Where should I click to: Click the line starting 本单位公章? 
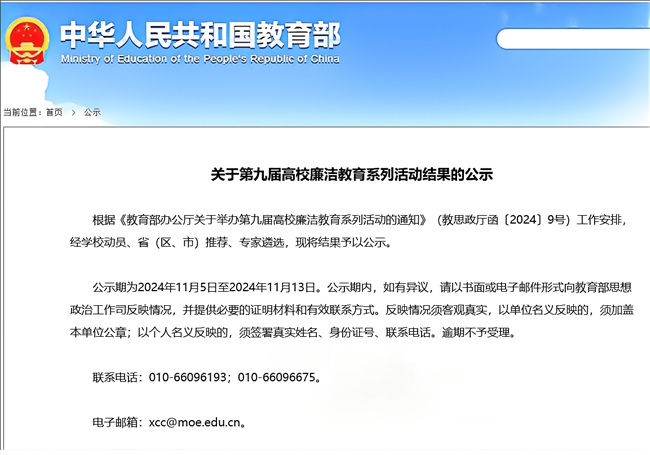click(294, 332)
